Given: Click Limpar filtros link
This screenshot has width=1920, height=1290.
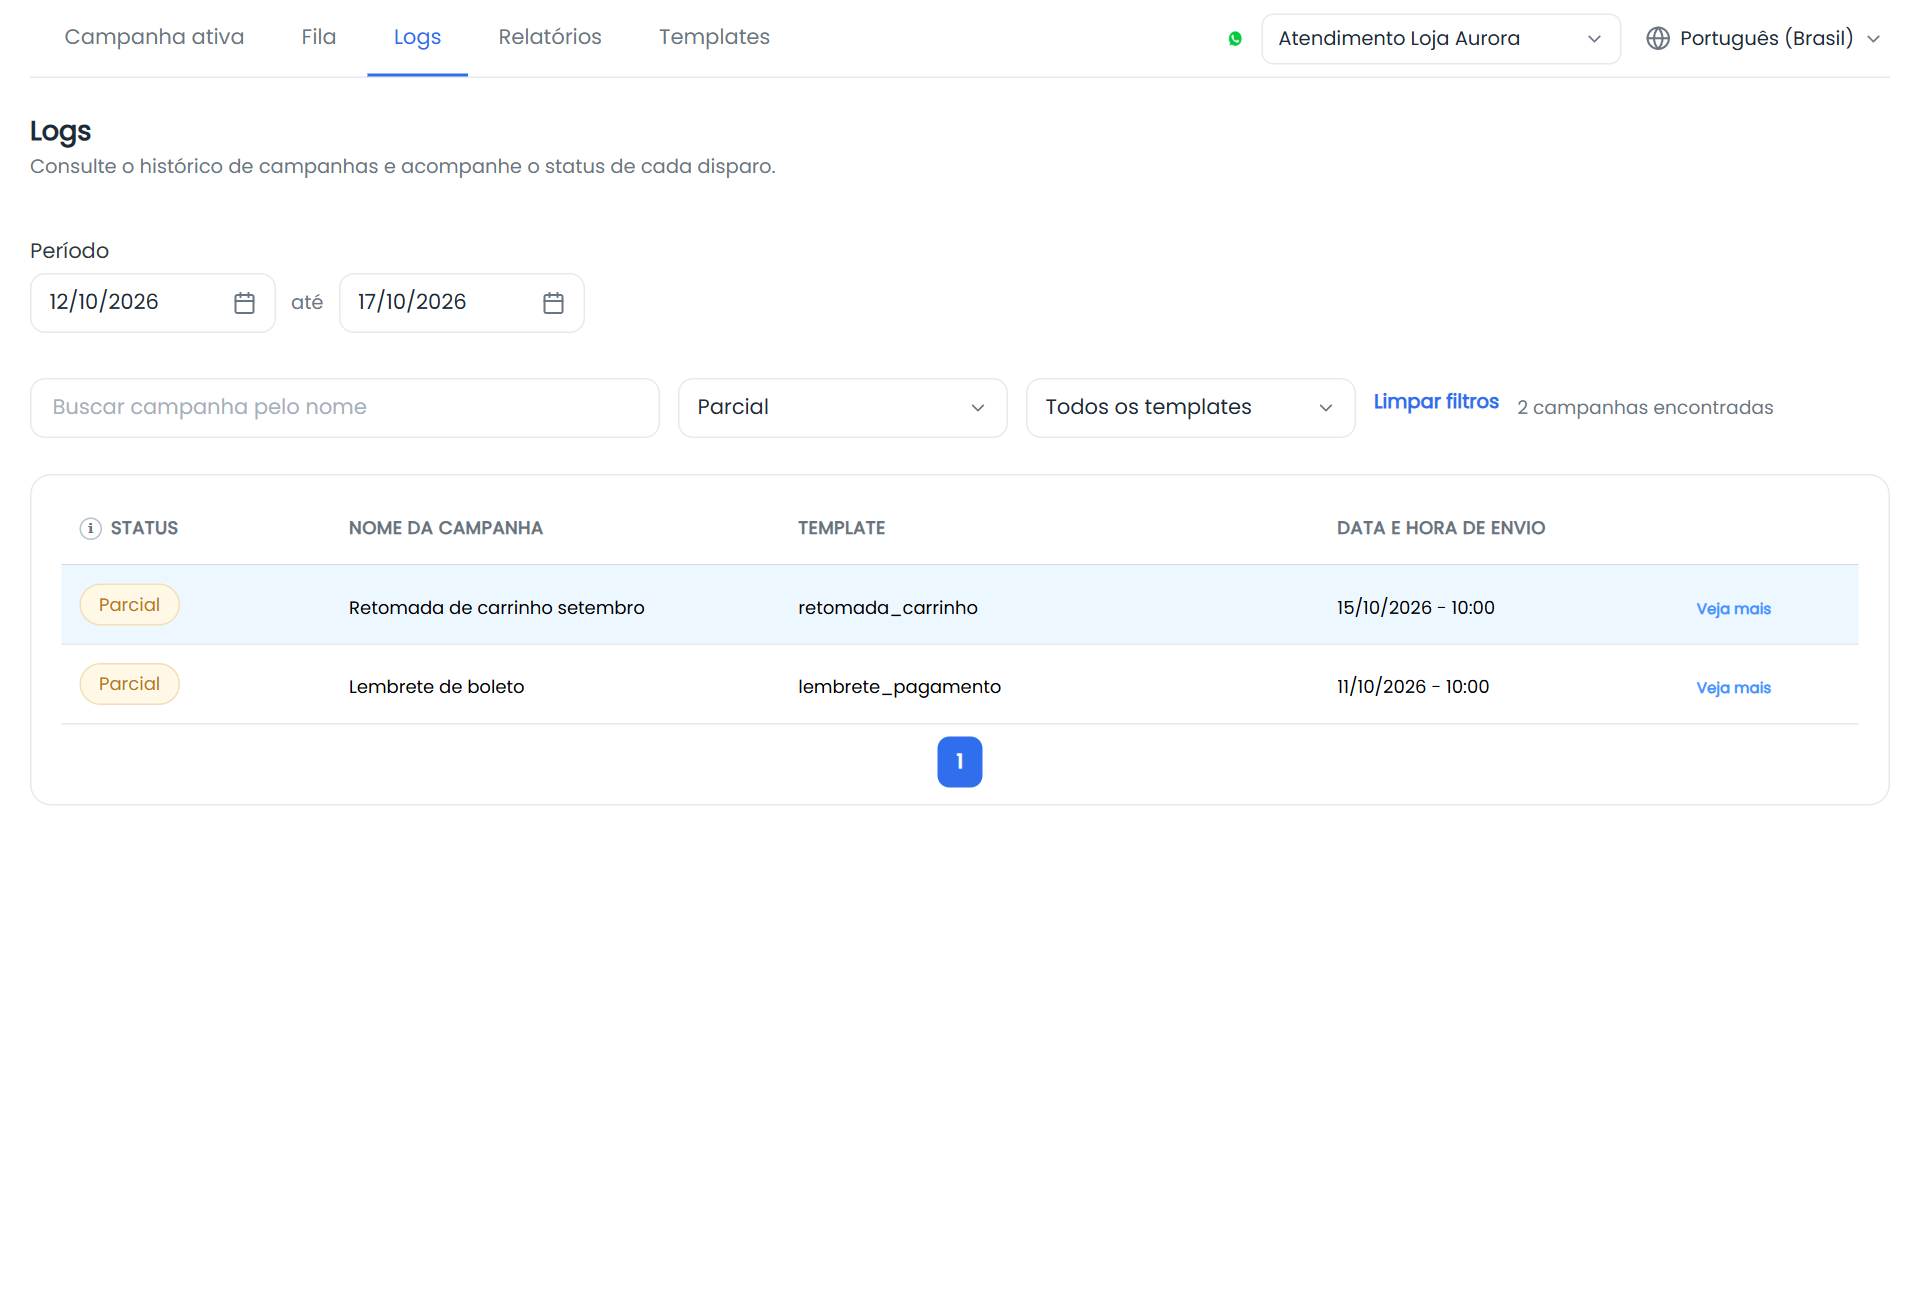Looking at the screenshot, I should (1436, 402).
